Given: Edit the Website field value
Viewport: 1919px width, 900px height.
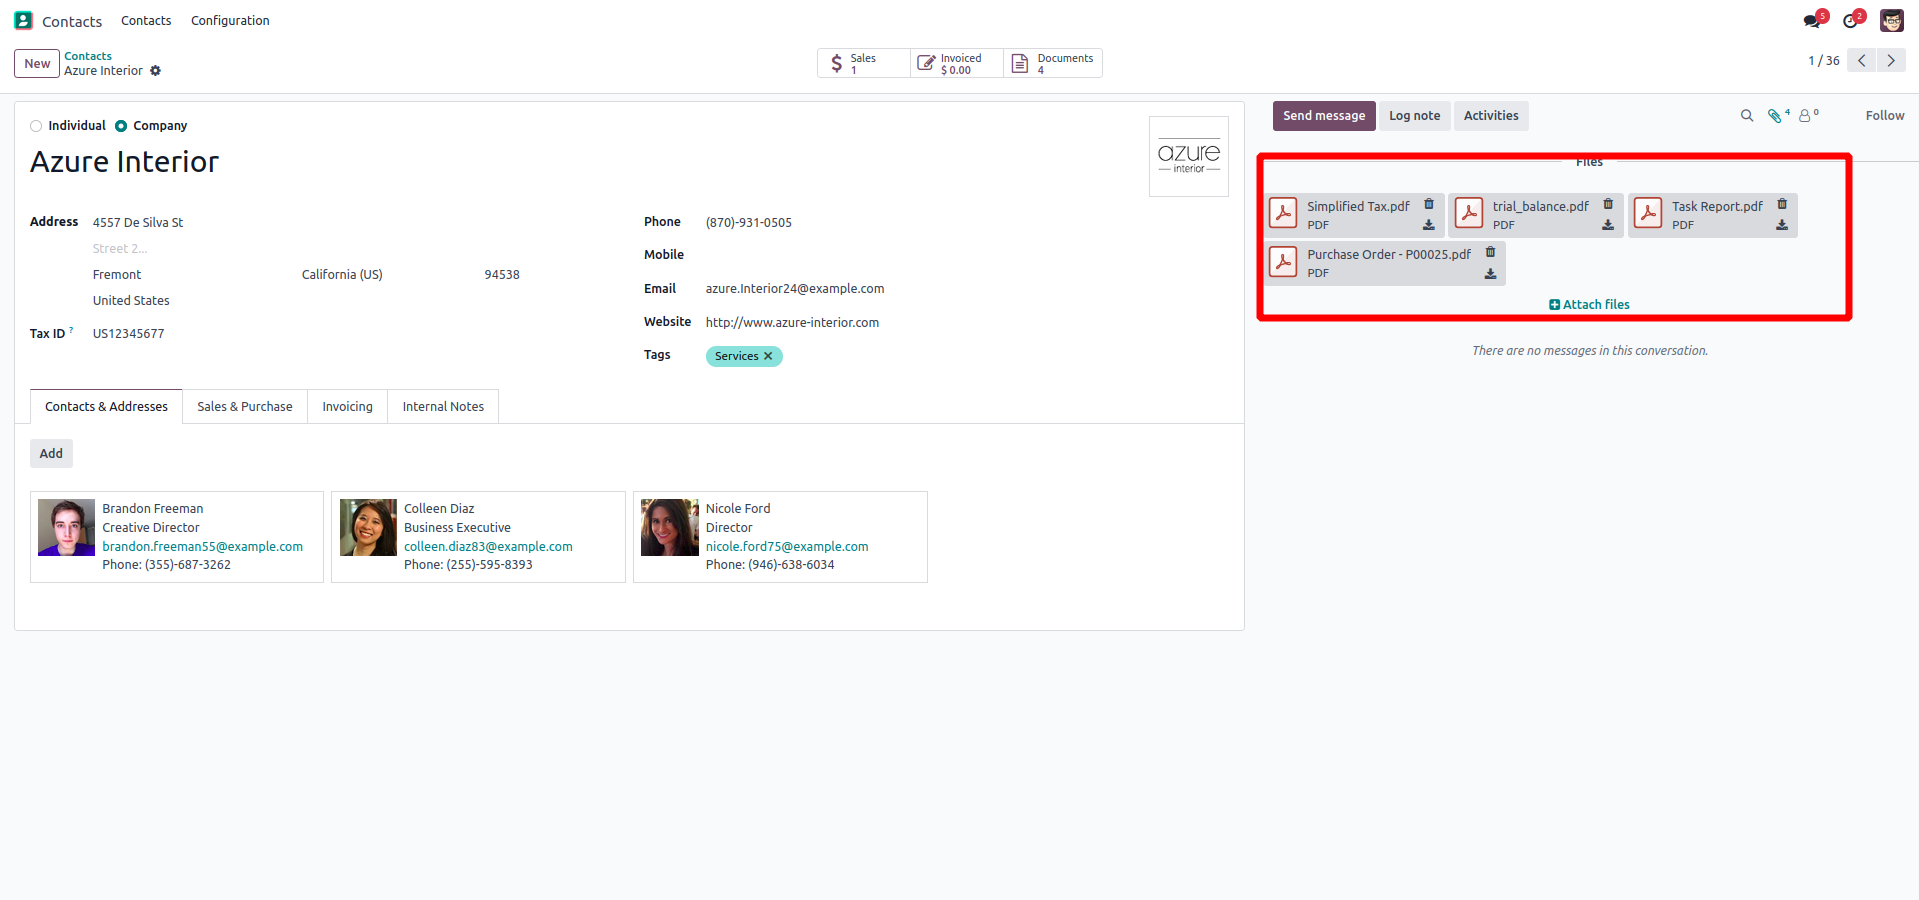Looking at the screenshot, I should pyautogui.click(x=965, y=323).
